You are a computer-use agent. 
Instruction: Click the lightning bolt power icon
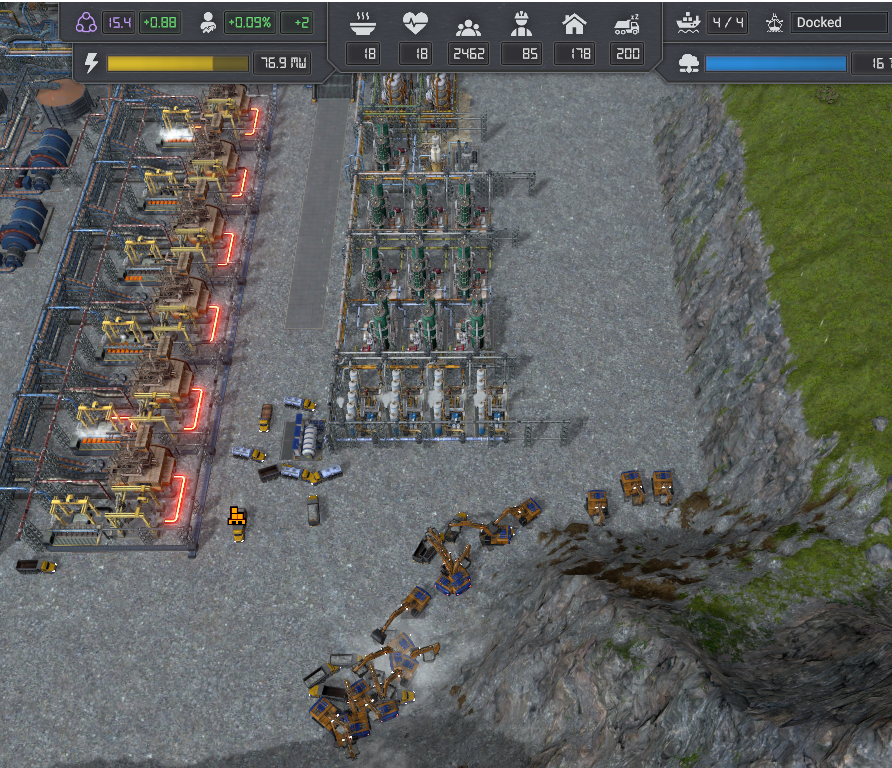[91, 63]
